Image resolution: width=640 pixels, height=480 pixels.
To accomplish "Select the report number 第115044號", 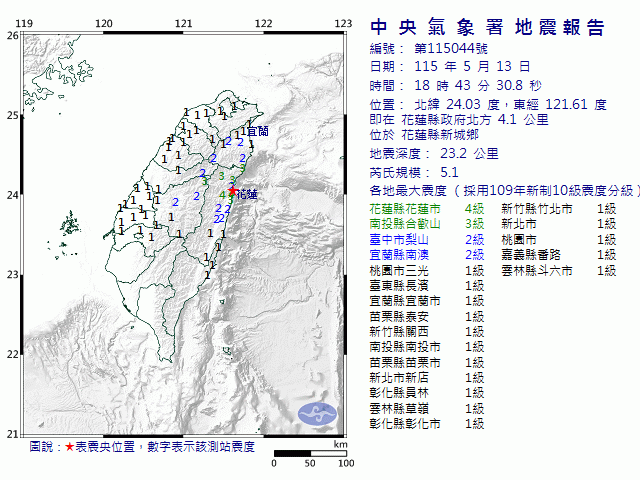I will click(x=451, y=49).
